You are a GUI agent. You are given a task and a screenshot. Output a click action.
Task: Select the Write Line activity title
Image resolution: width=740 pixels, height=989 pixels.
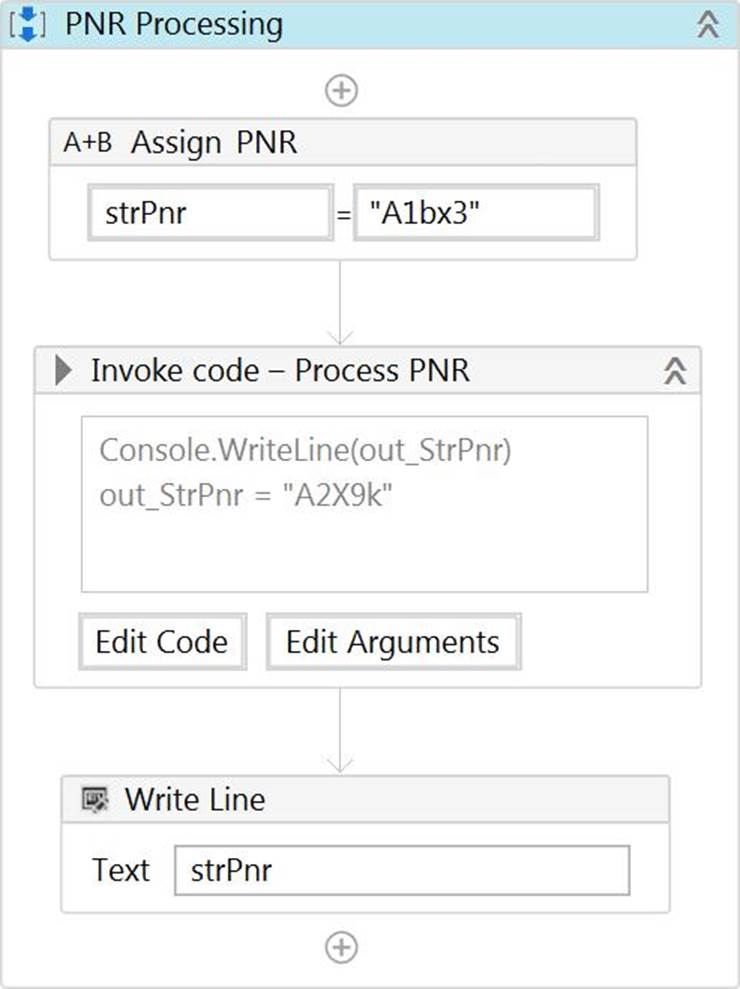point(195,799)
